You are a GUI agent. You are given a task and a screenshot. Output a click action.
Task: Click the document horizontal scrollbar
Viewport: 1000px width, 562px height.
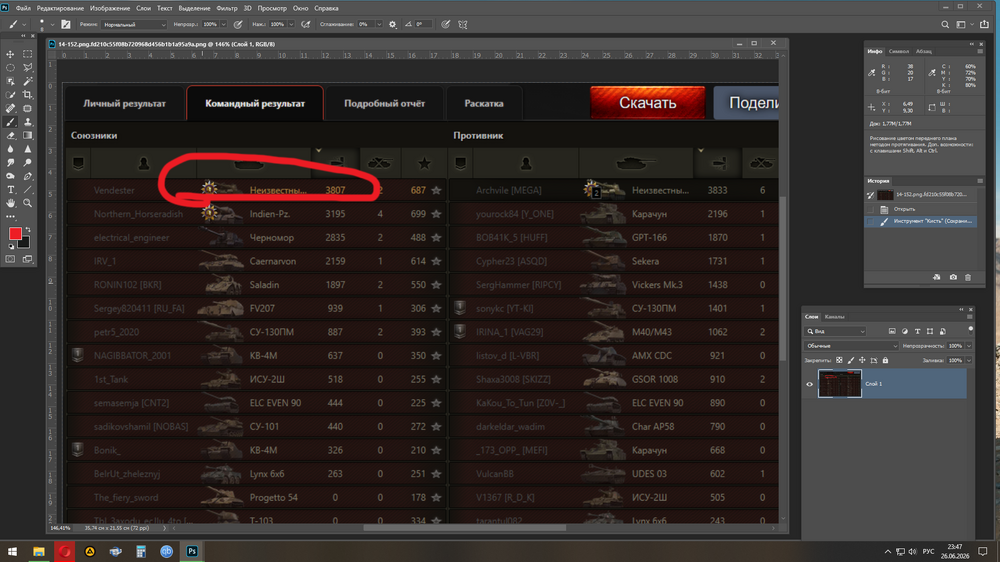(x=464, y=528)
